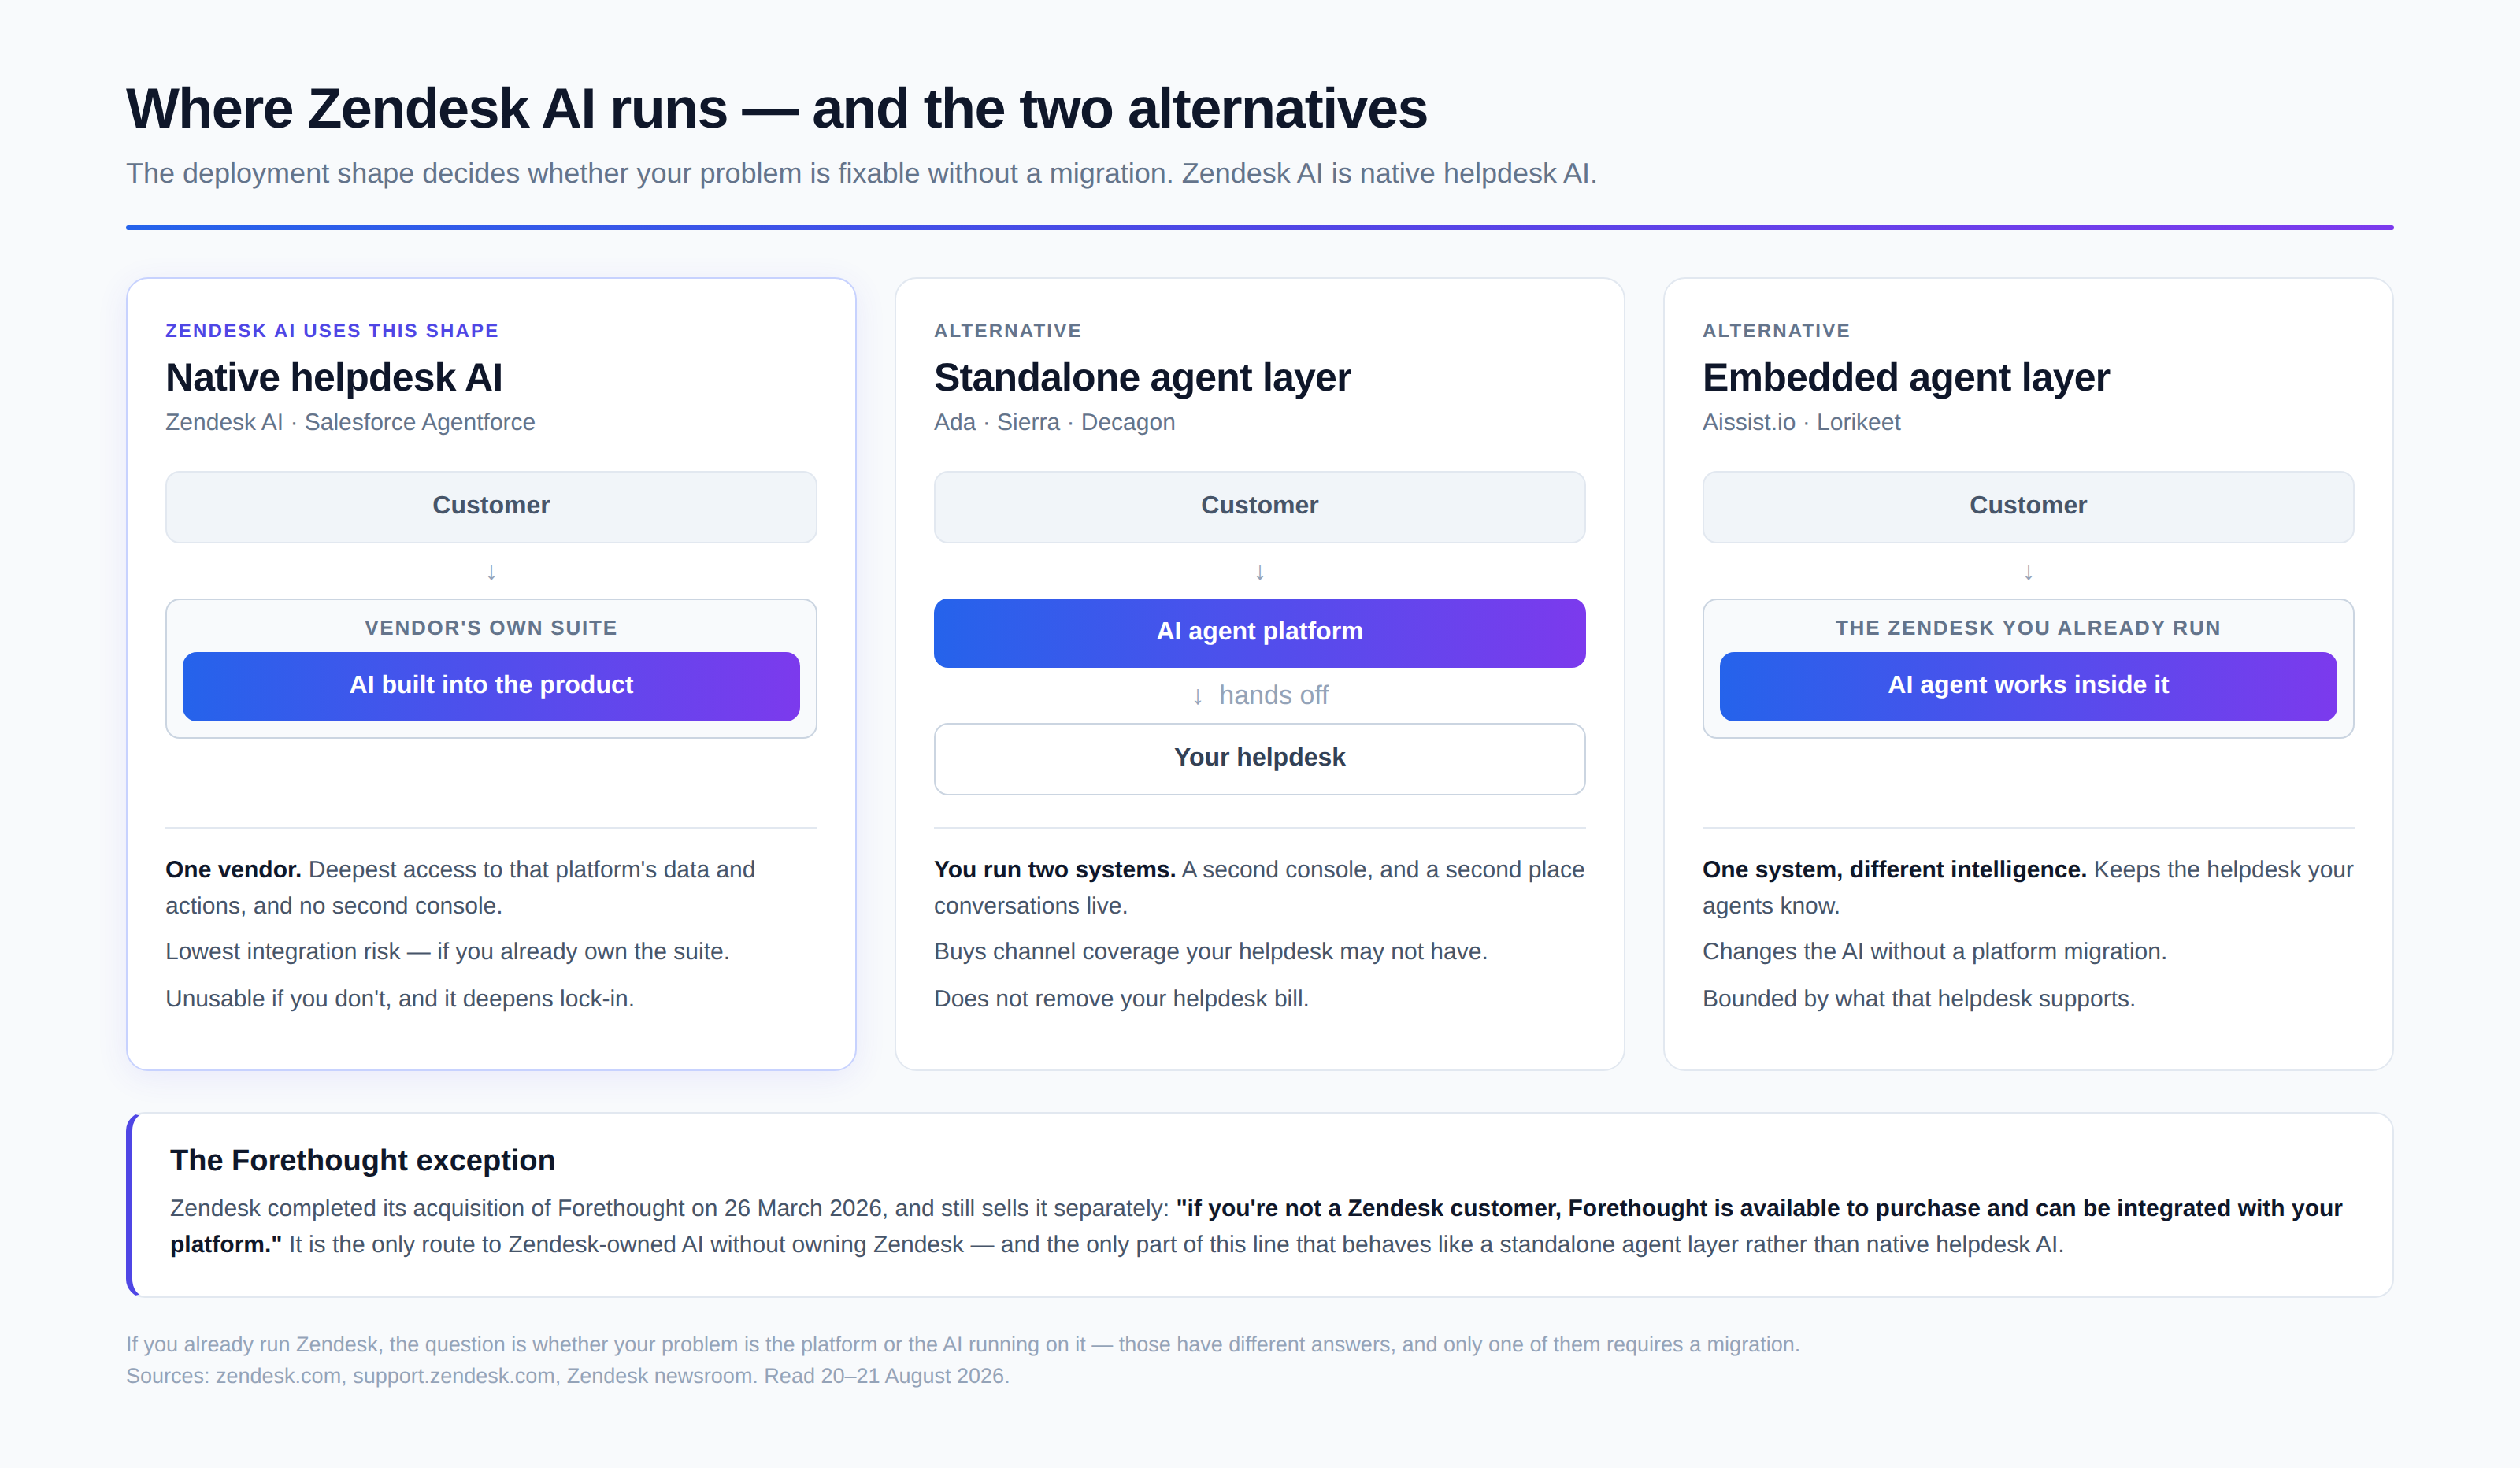Select the 'AI agent platform' gradient bar
The width and height of the screenshot is (2520, 1468).
pyautogui.click(x=1260, y=633)
